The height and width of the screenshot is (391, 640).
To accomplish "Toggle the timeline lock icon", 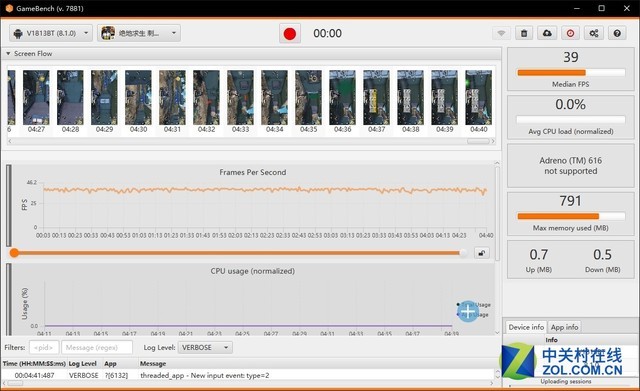I will coord(482,253).
